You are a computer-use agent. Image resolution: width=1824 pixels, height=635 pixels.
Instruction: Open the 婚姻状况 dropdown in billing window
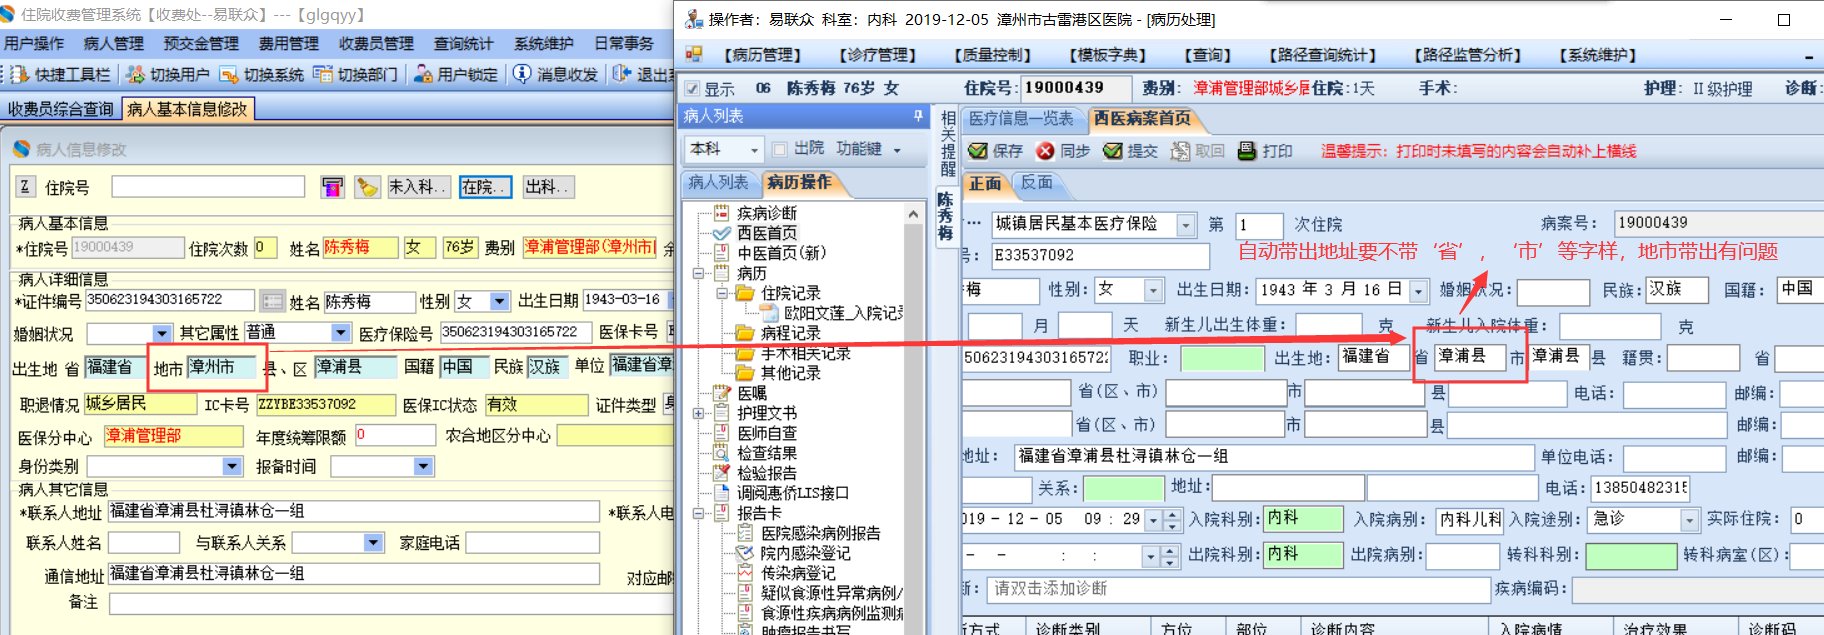(161, 333)
